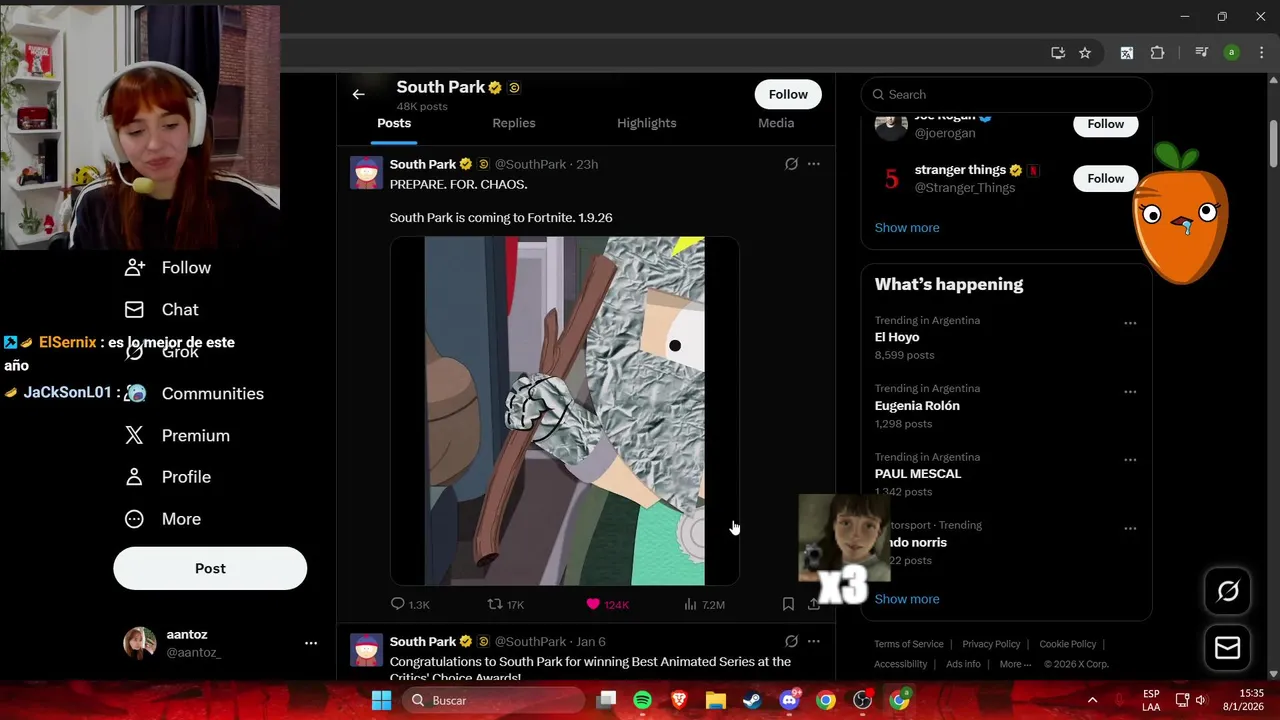
Task: Open the Chrome three-dot menu
Action: 1259,53
